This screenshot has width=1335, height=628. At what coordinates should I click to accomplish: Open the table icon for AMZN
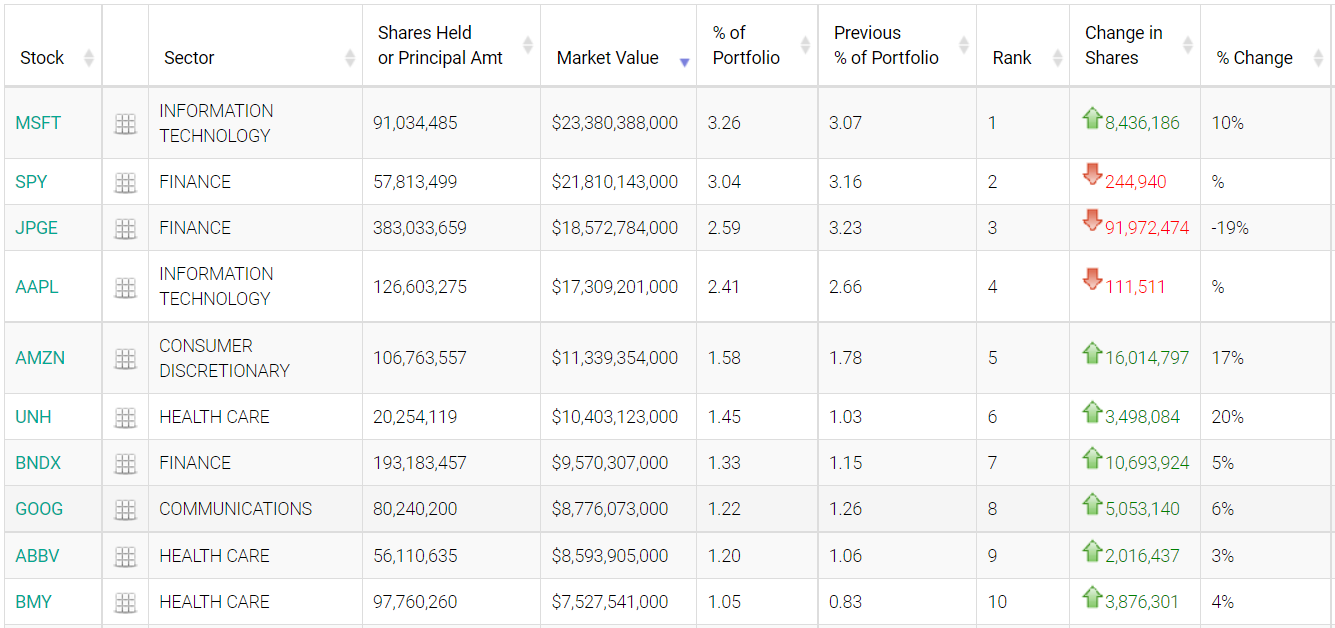(125, 359)
